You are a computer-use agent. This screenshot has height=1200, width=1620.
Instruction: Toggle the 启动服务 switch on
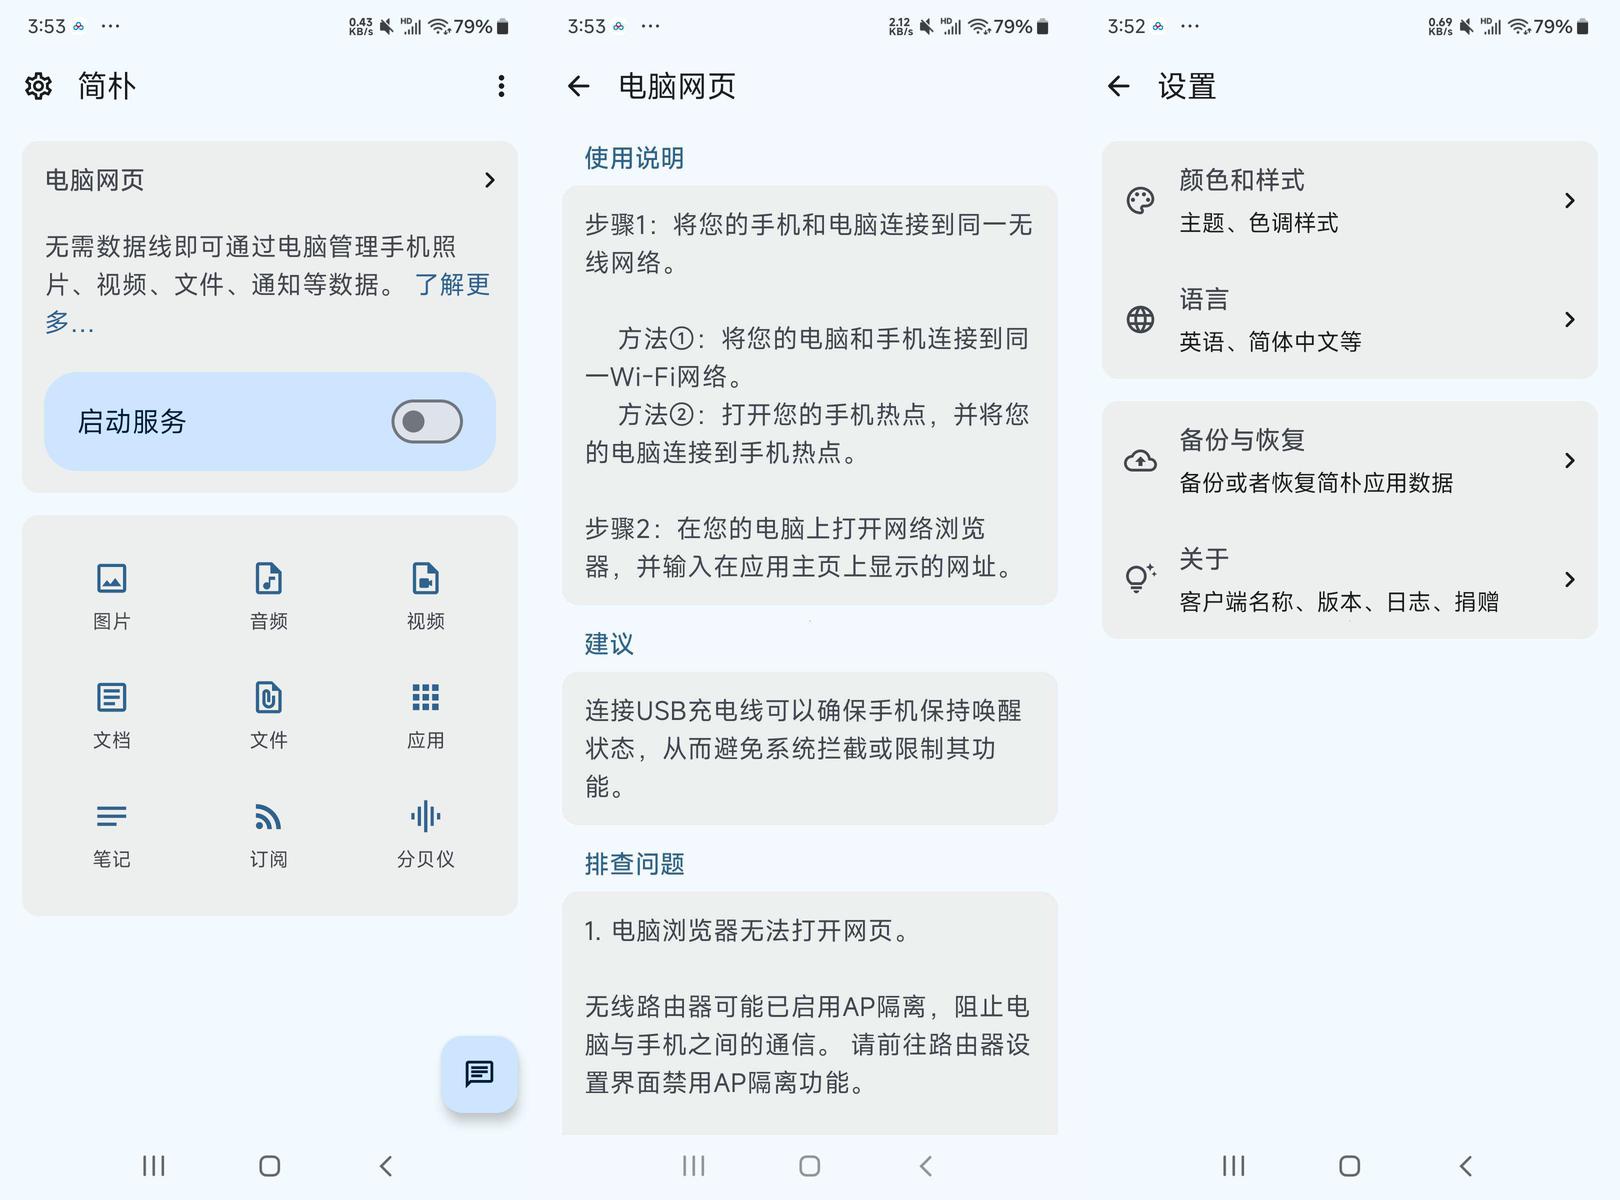427,421
